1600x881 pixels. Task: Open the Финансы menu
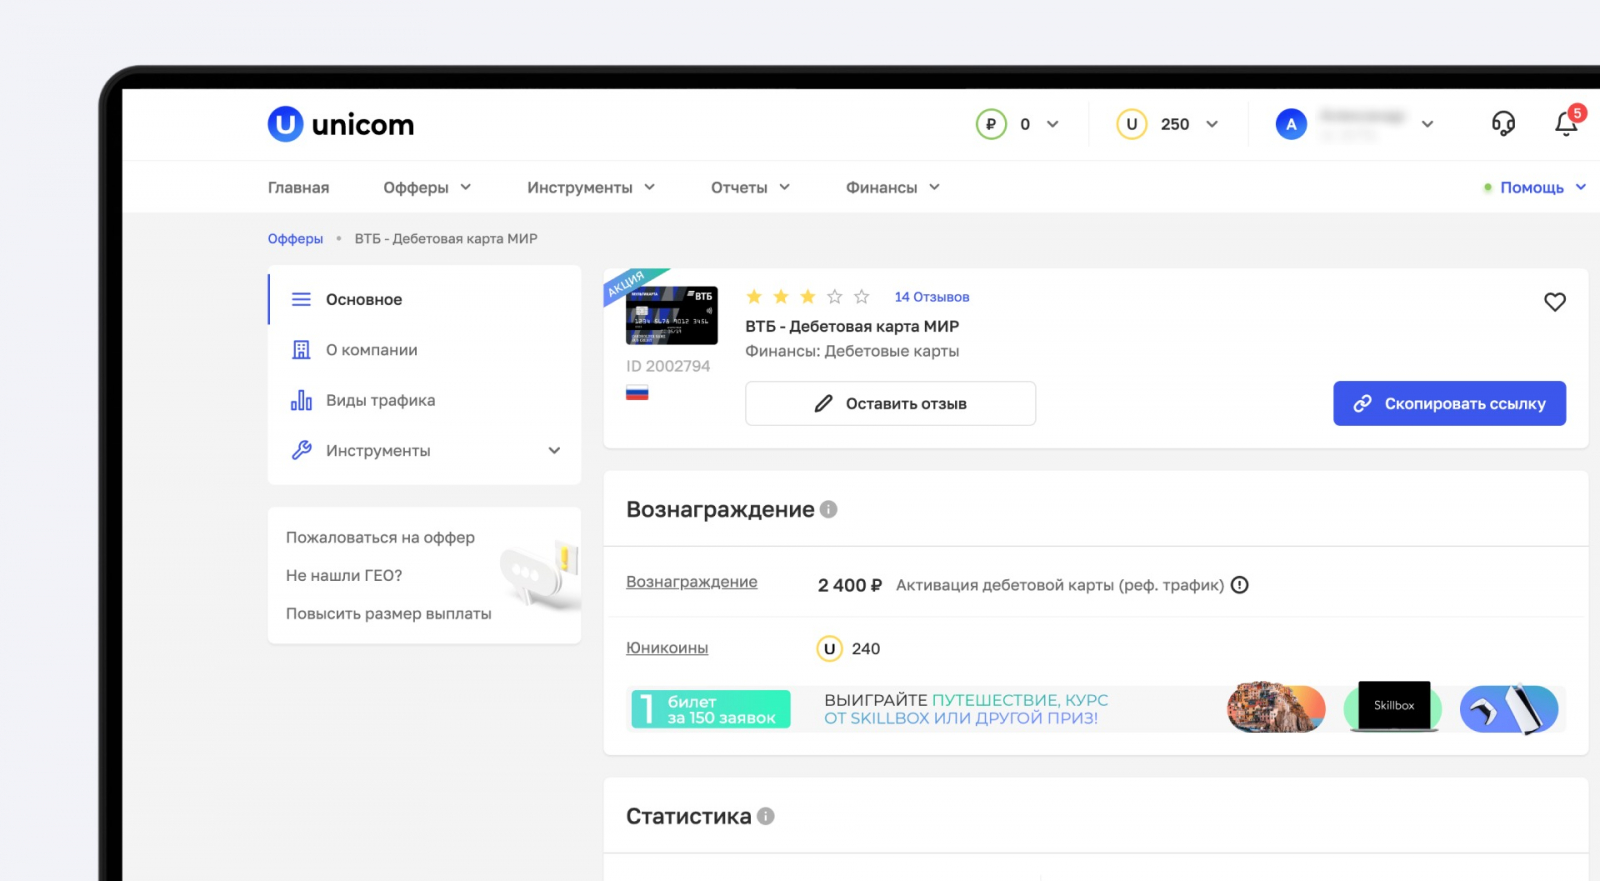(x=893, y=187)
